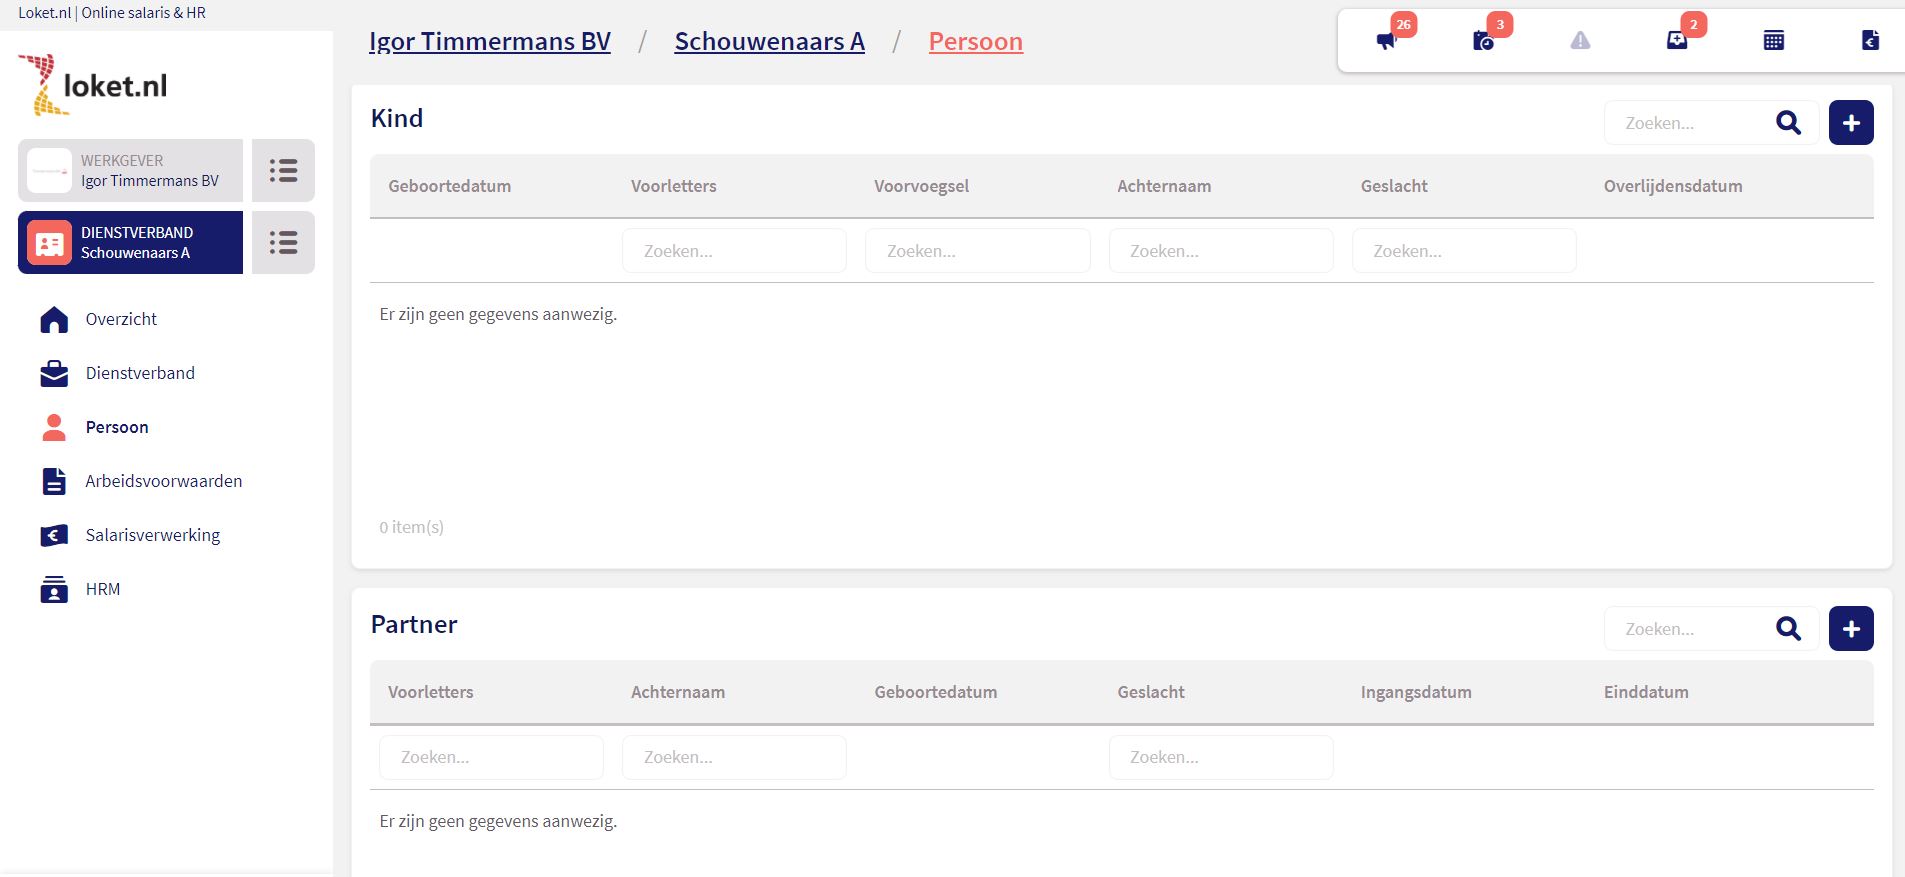
Task: Go to Overzicht in sidebar
Action: (x=121, y=319)
